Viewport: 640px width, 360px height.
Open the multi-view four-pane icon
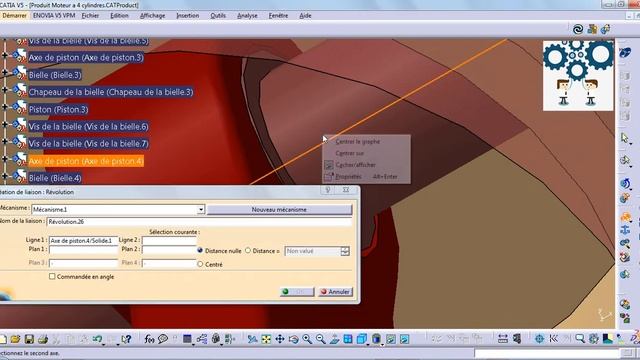click(348, 339)
